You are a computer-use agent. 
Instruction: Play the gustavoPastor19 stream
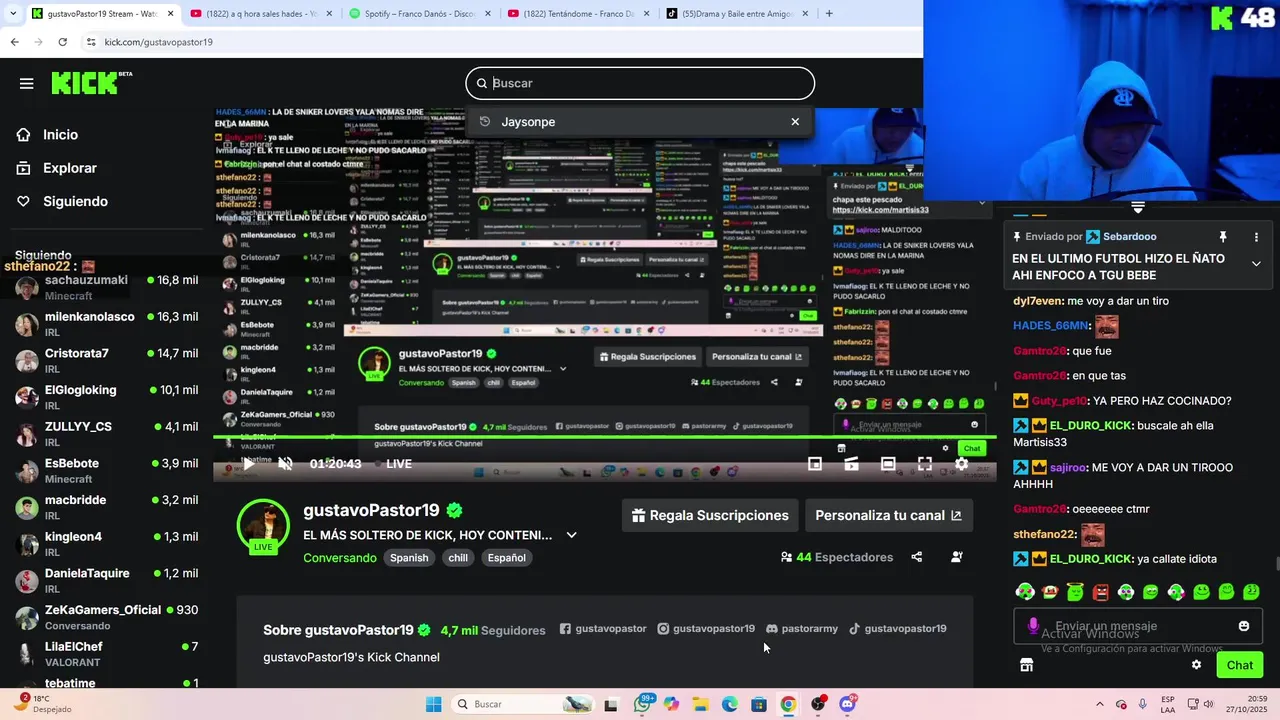point(249,464)
